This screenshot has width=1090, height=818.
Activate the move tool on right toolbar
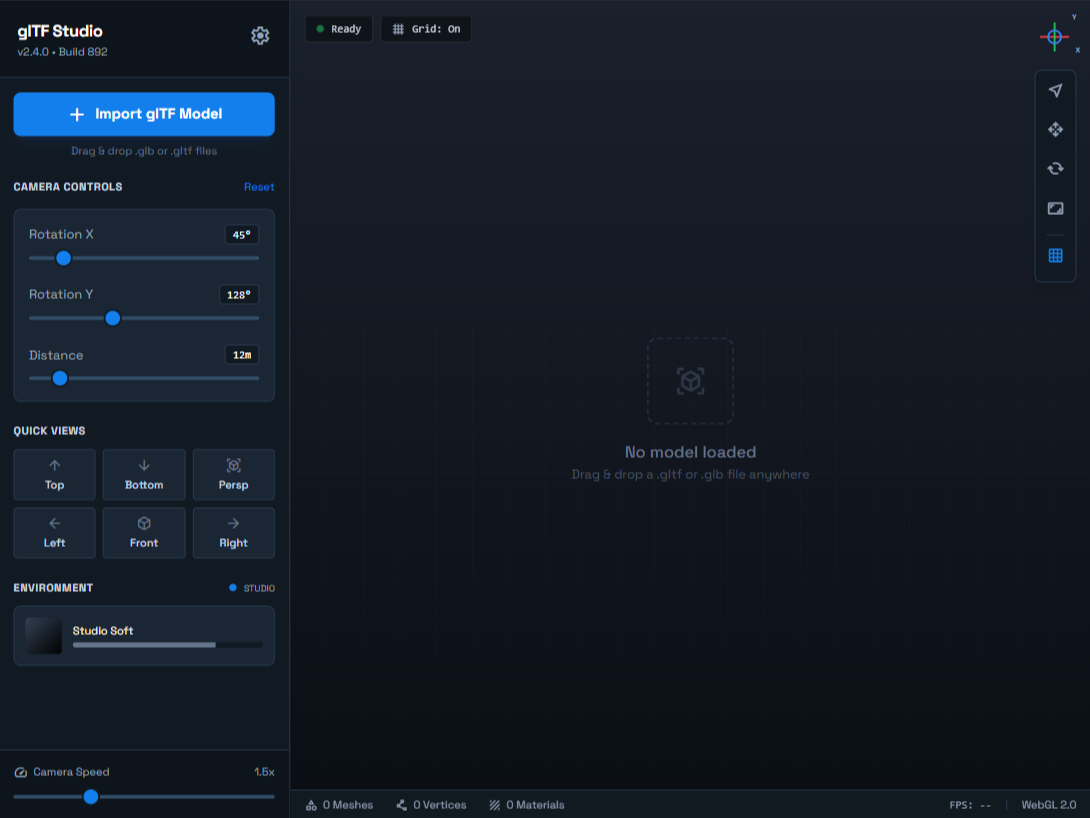(1055, 129)
